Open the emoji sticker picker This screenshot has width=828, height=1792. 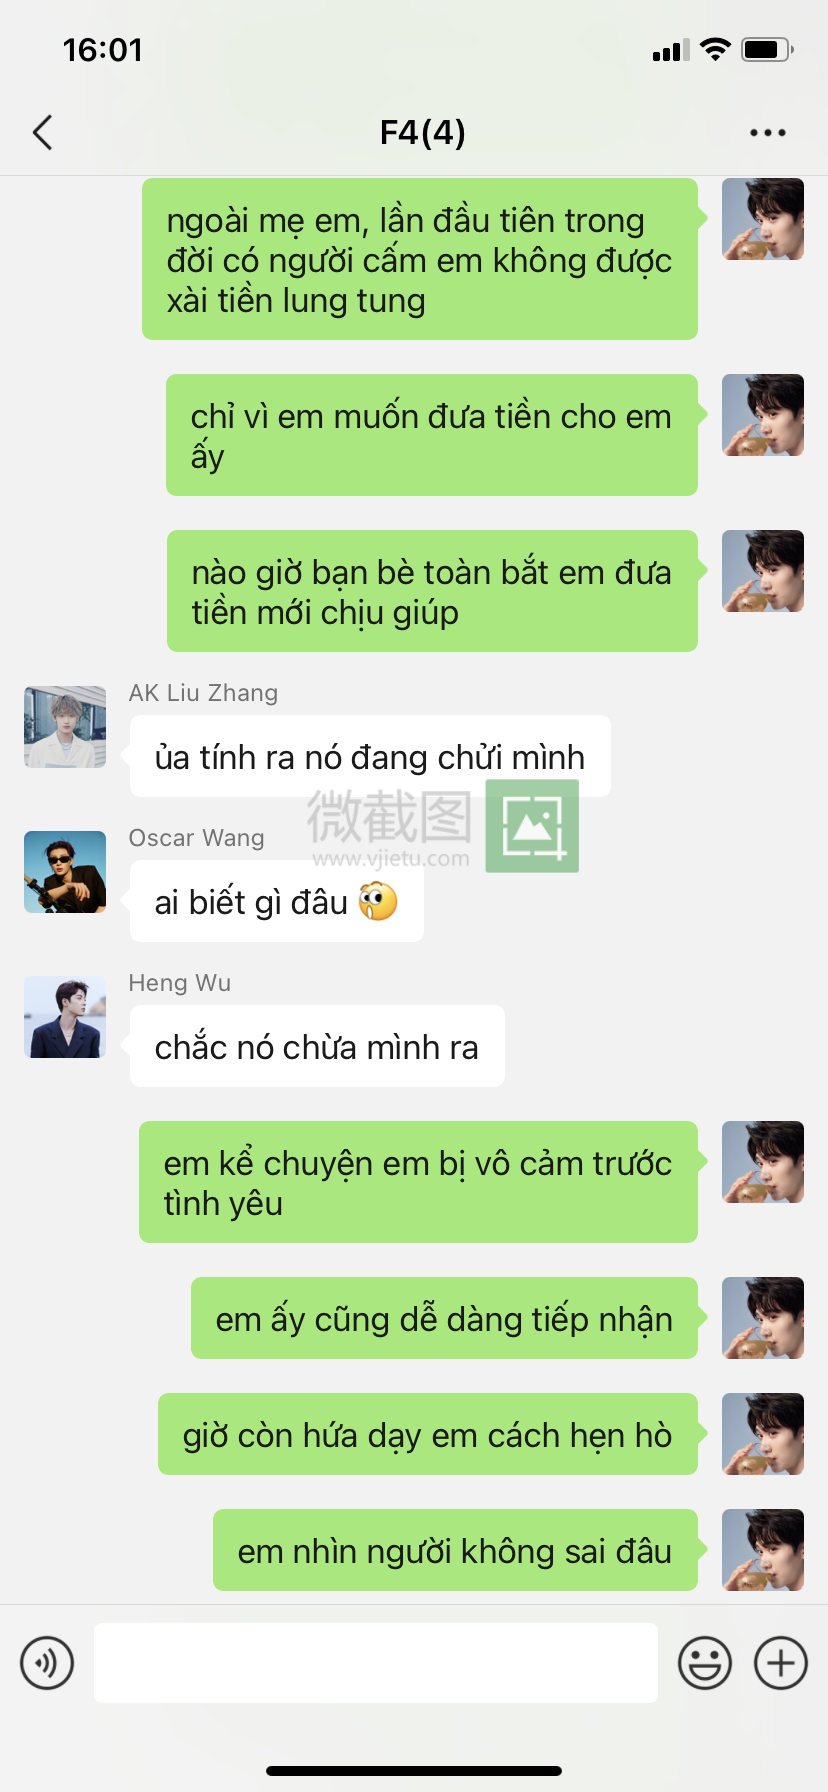point(705,1663)
